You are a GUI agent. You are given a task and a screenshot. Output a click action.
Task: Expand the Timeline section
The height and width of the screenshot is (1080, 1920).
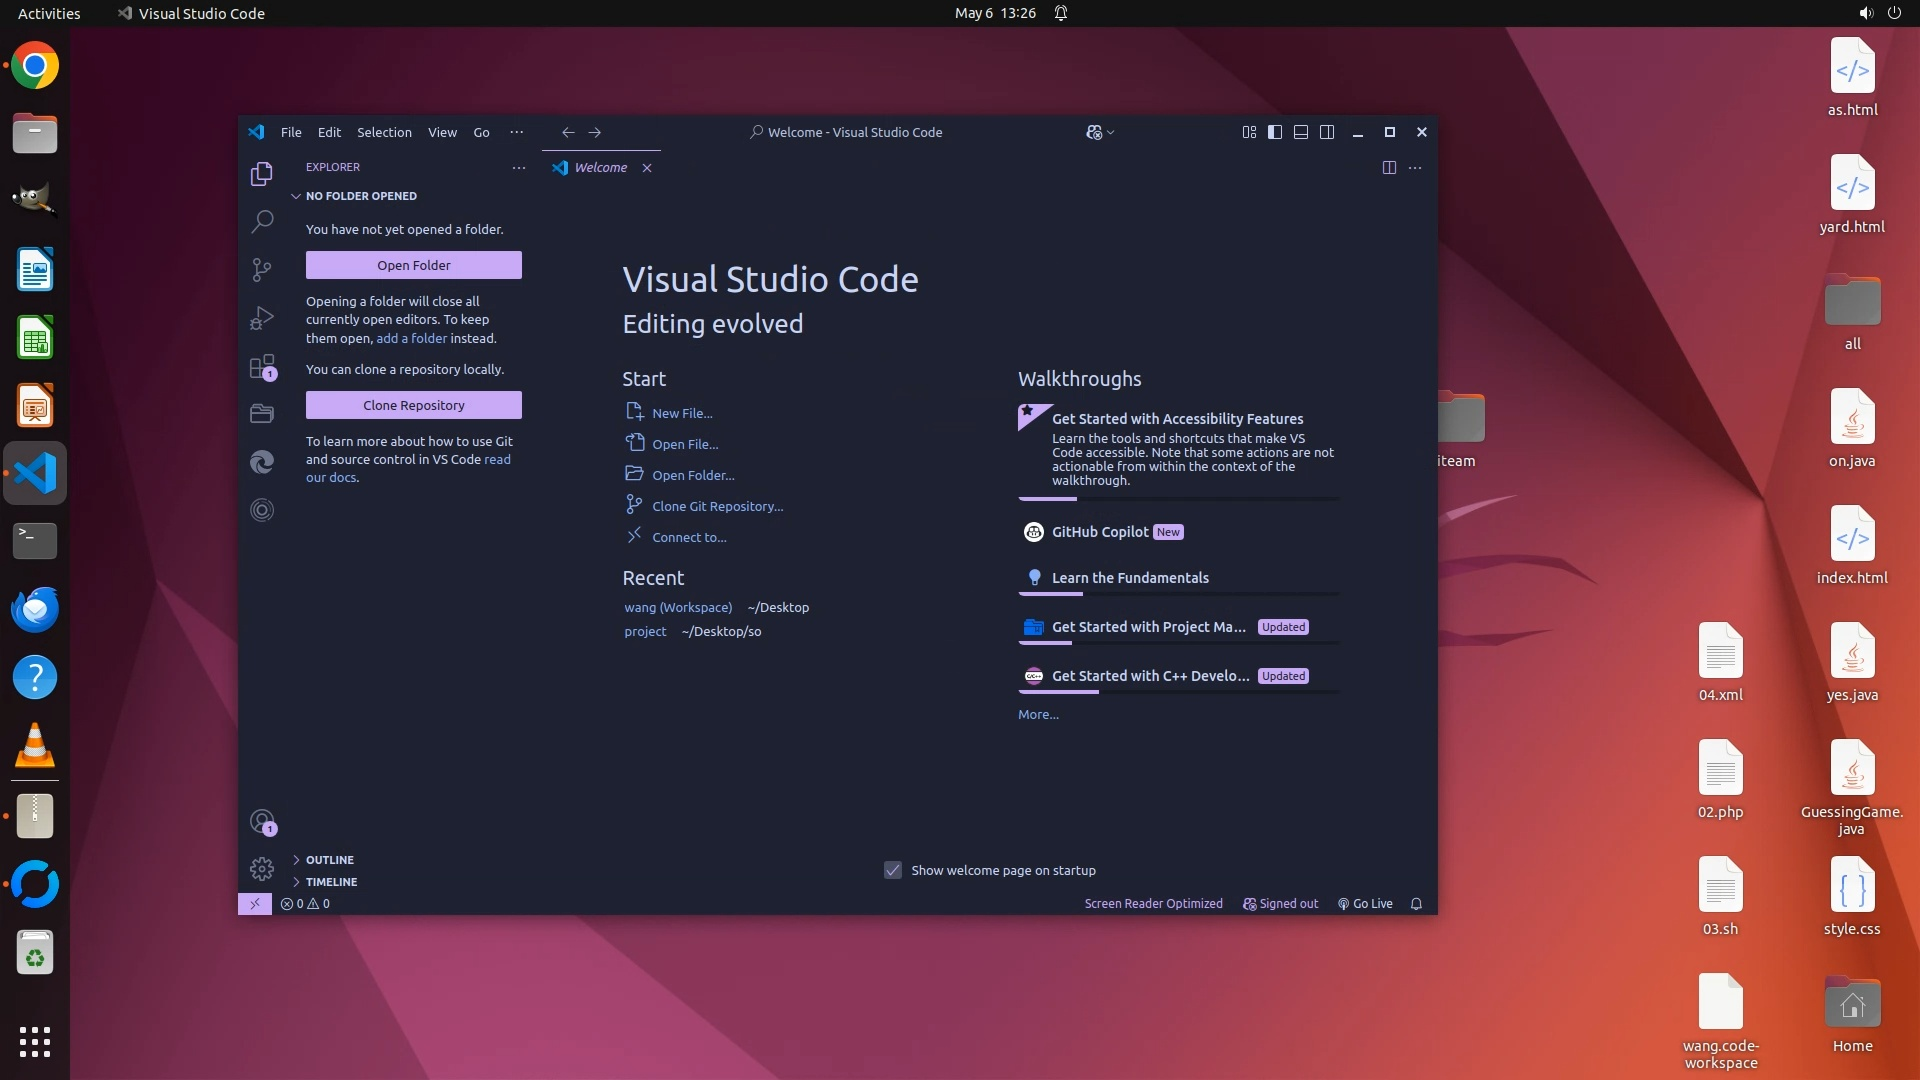[331, 882]
